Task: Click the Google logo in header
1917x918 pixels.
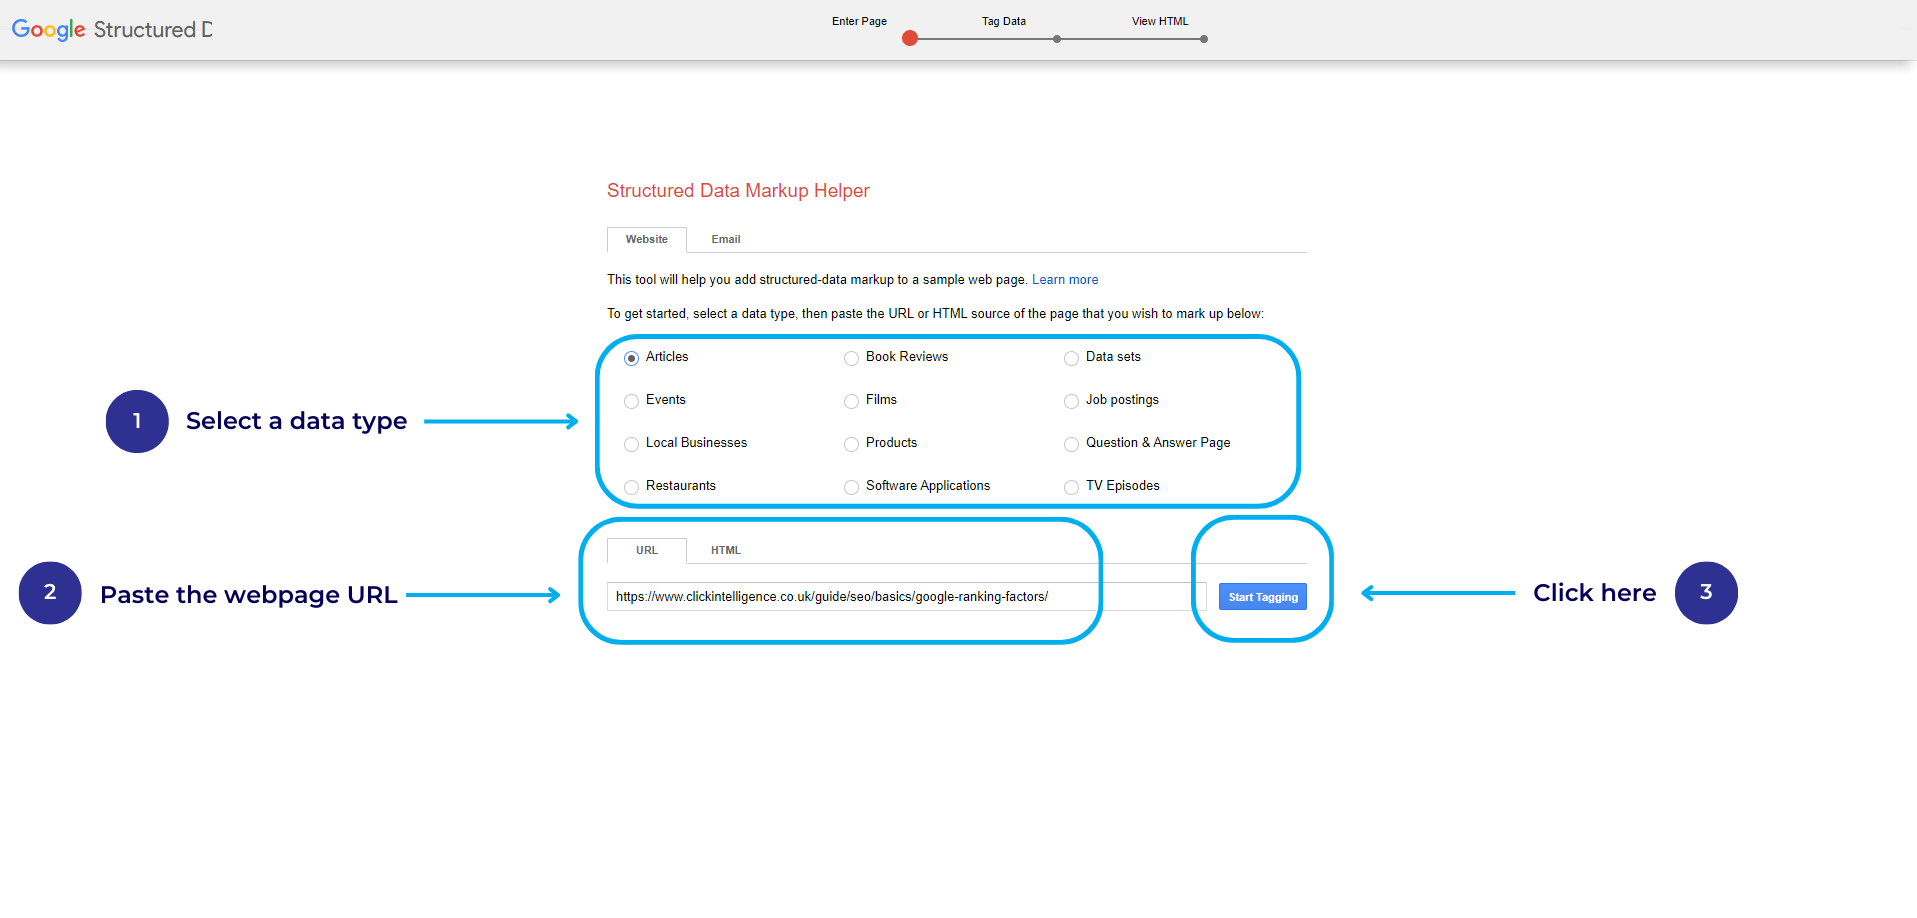Action: point(48,29)
